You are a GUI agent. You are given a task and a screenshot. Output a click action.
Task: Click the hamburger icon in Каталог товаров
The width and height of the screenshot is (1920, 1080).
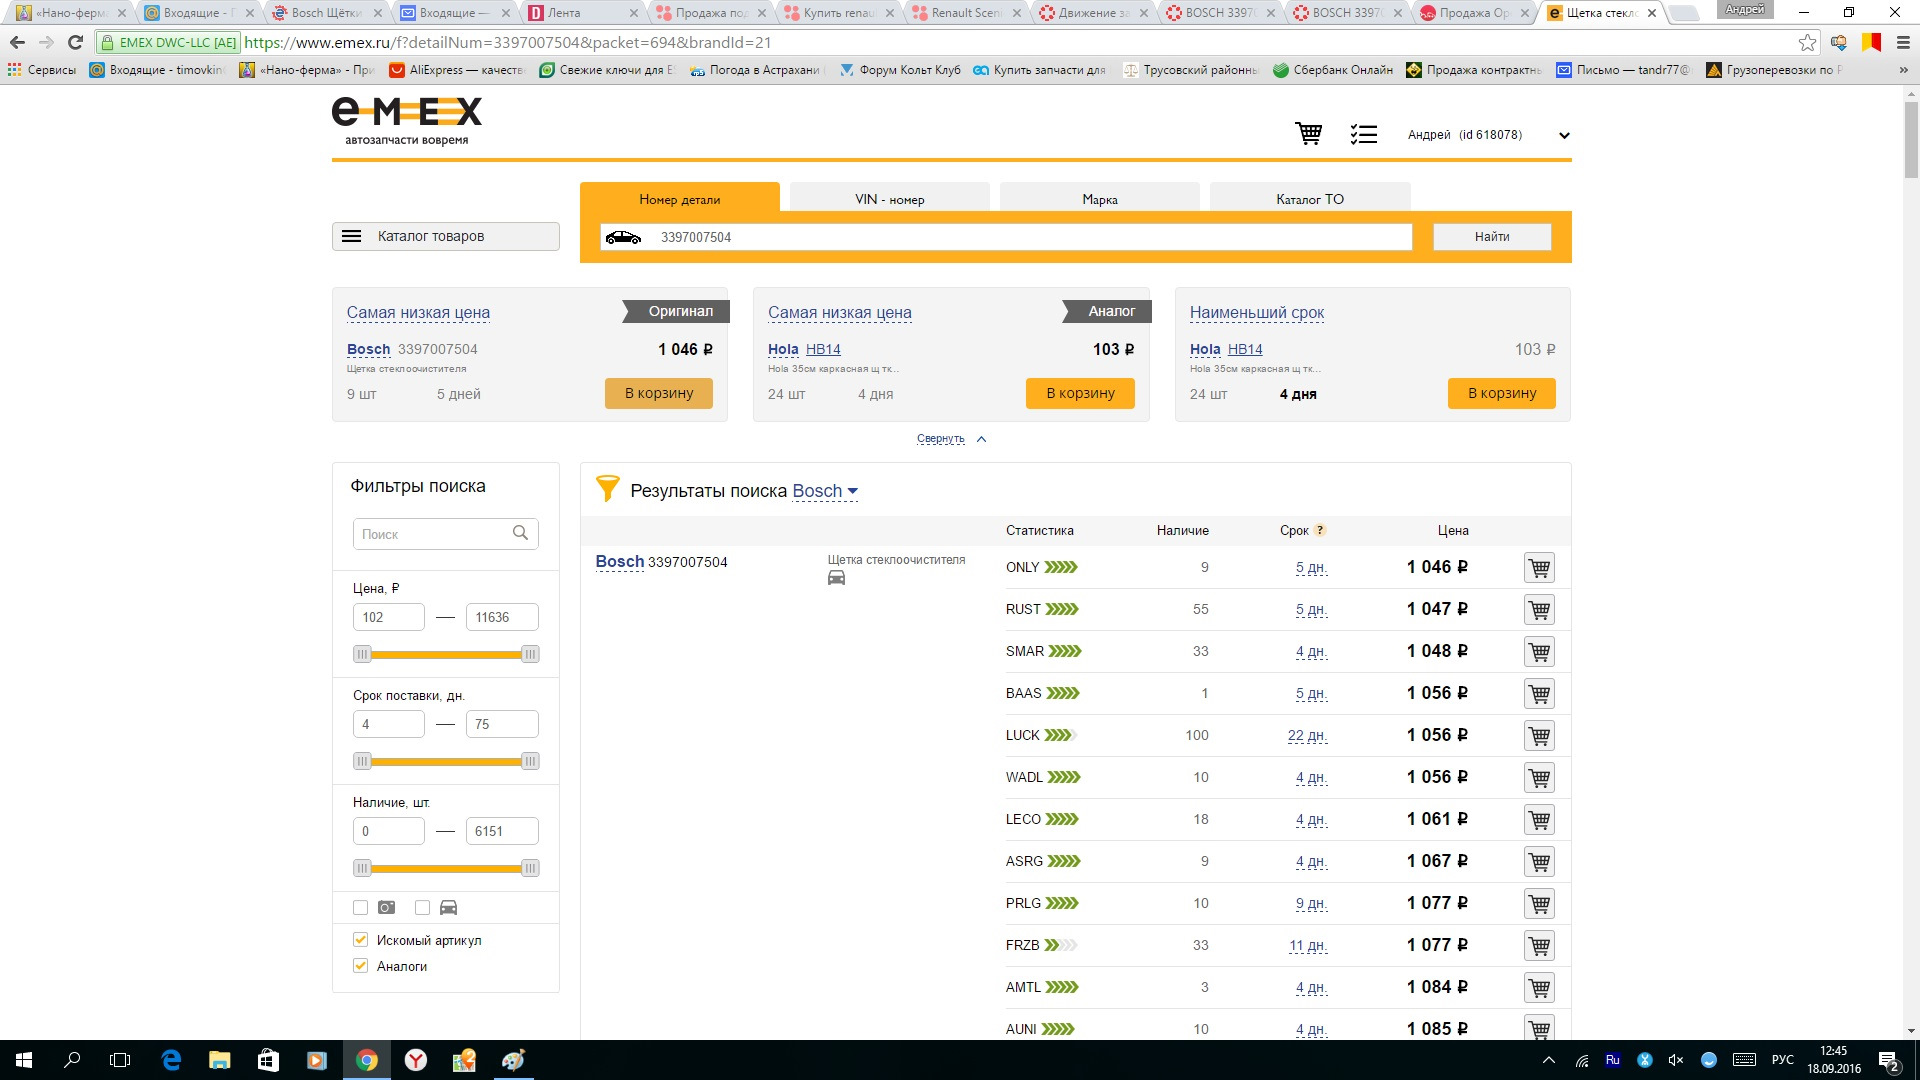(x=351, y=236)
